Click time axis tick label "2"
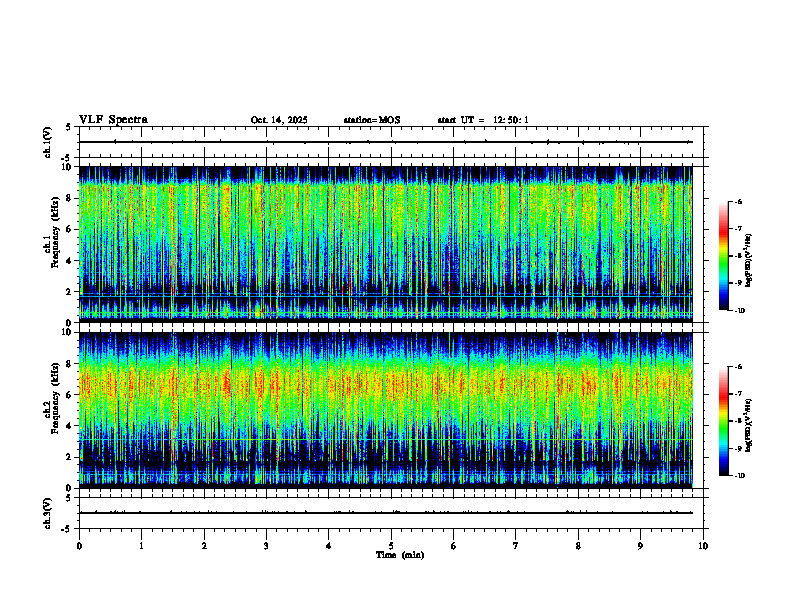 204,546
